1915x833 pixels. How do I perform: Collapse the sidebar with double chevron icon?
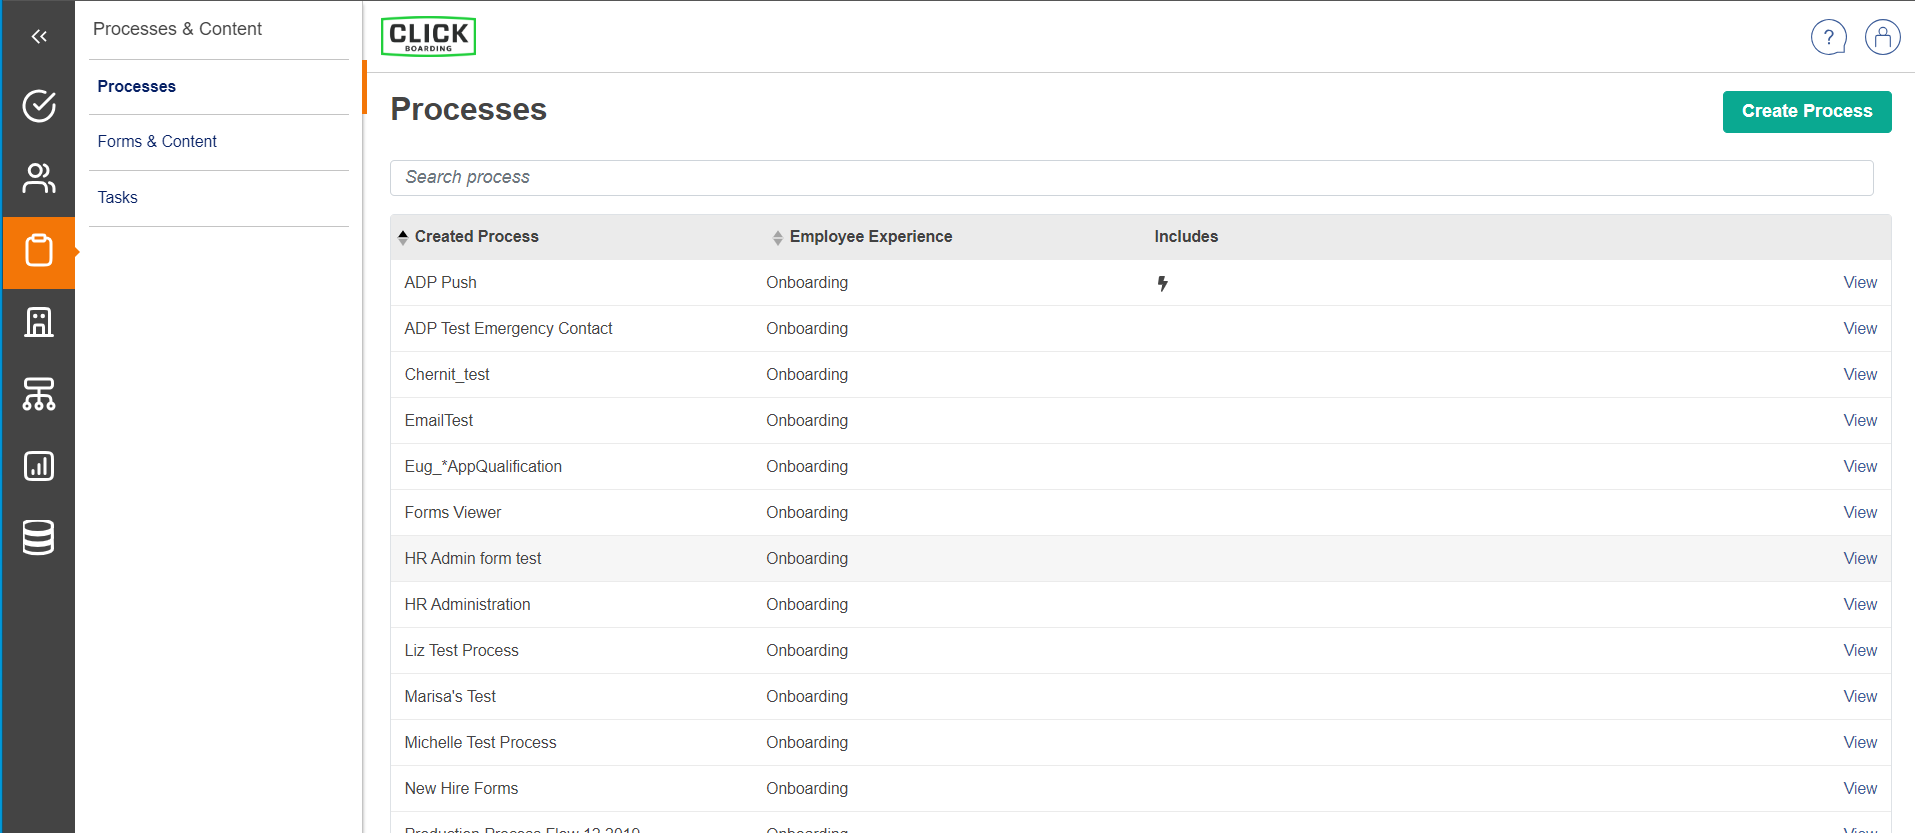(x=39, y=37)
